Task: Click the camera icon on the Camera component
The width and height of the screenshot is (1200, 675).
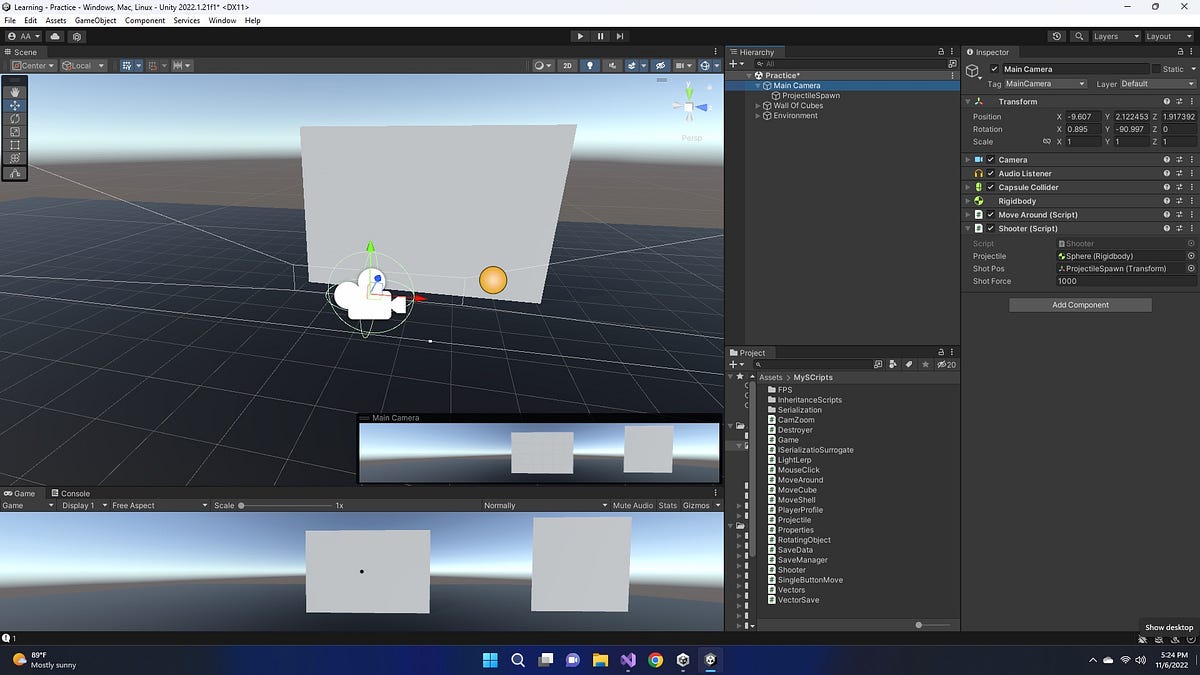Action: pyautogui.click(x=977, y=159)
